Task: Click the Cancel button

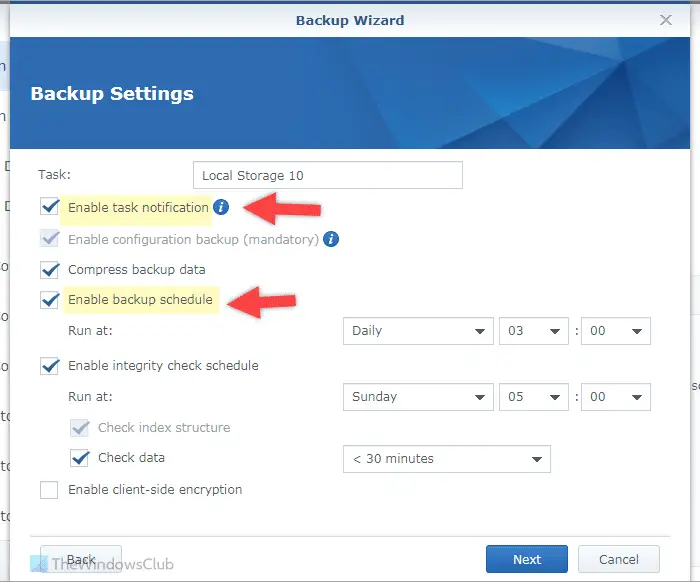Action: [619, 559]
